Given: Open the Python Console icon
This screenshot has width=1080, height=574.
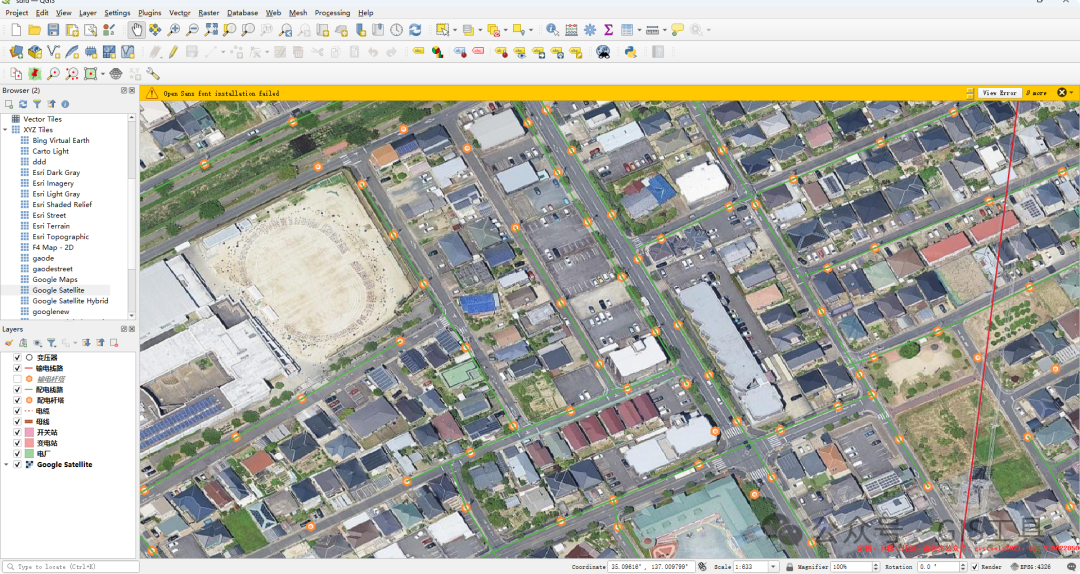Looking at the screenshot, I should coord(630,52).
